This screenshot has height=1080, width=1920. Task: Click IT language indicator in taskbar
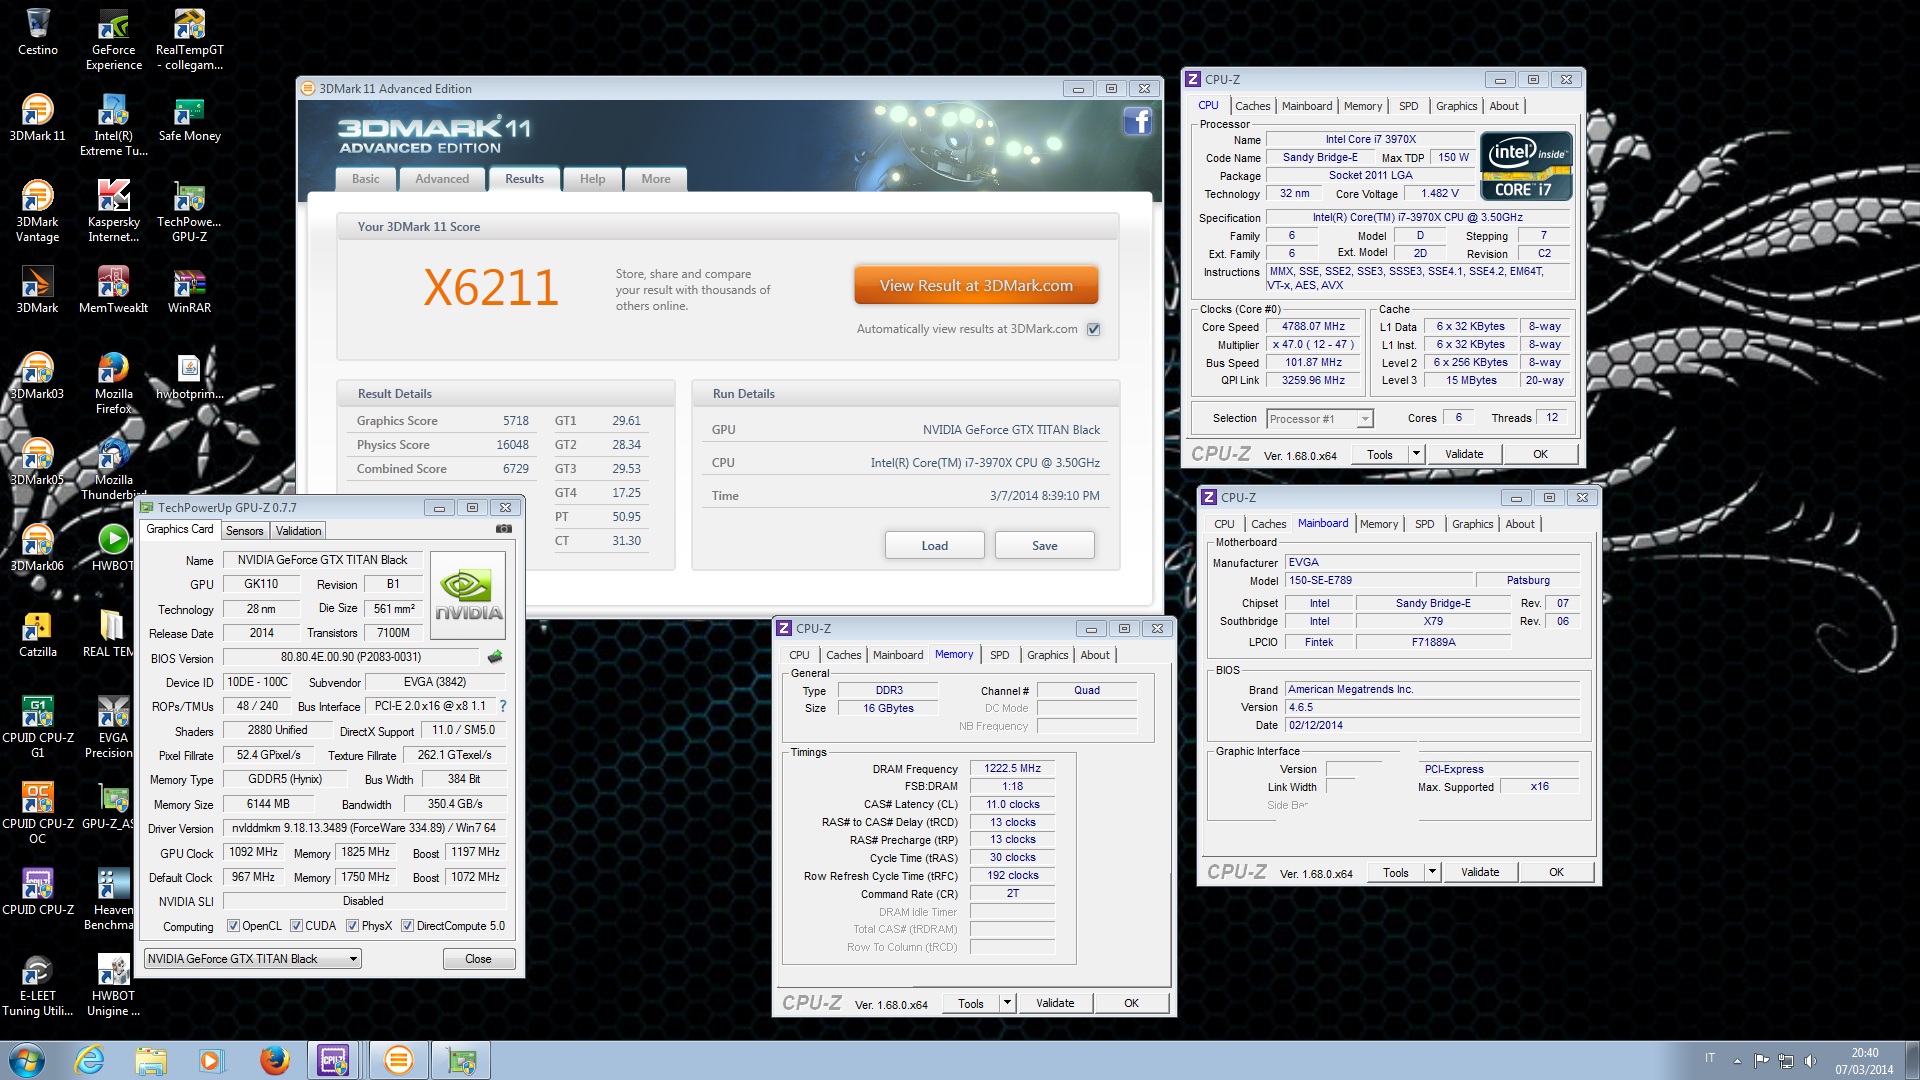(1709, 1057)
